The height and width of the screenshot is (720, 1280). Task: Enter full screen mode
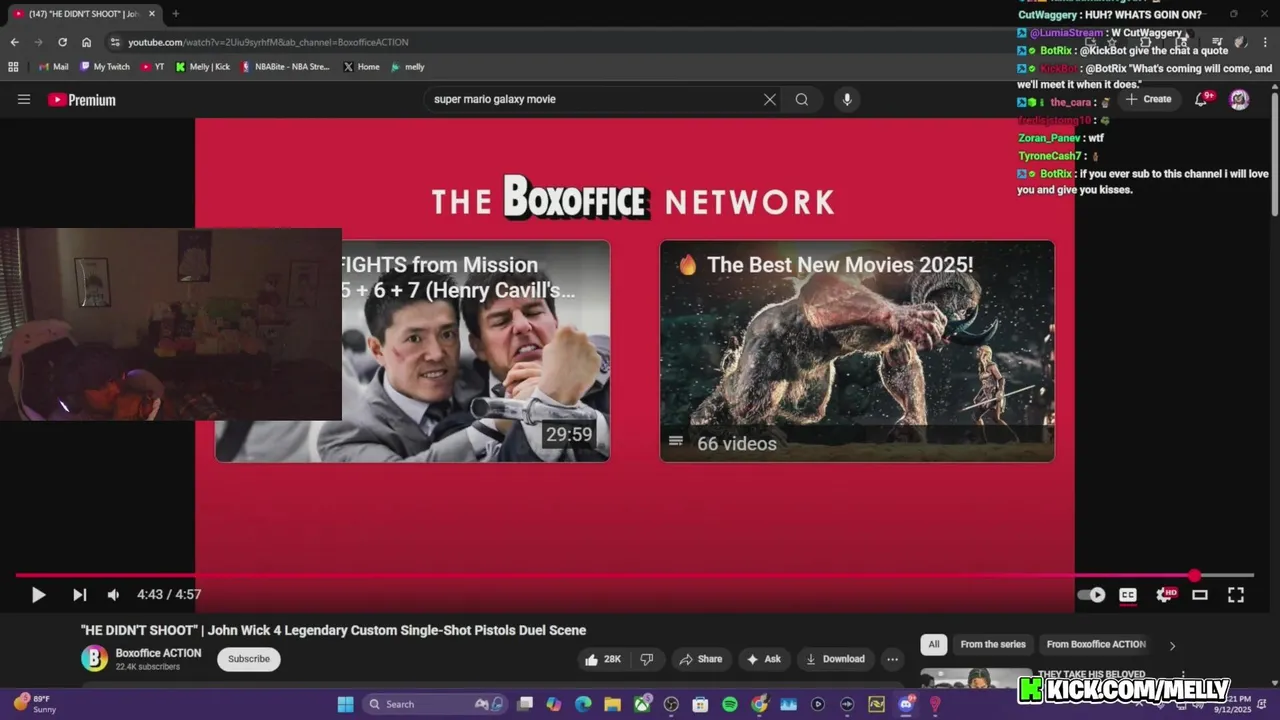[x=1236, y=595]
